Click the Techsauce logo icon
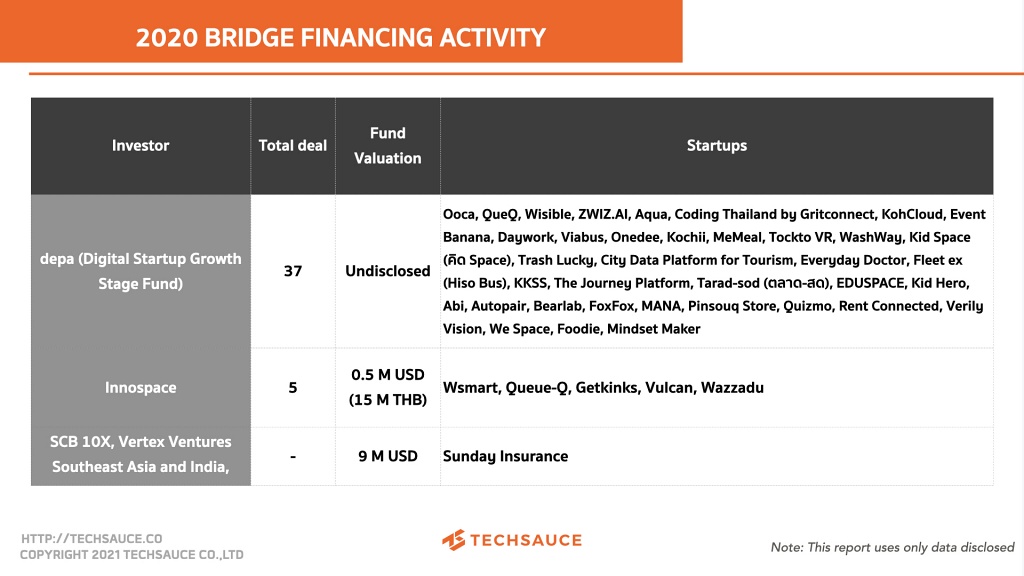Viewport: 1024px width, 576px height. click(x=454, y=540)
